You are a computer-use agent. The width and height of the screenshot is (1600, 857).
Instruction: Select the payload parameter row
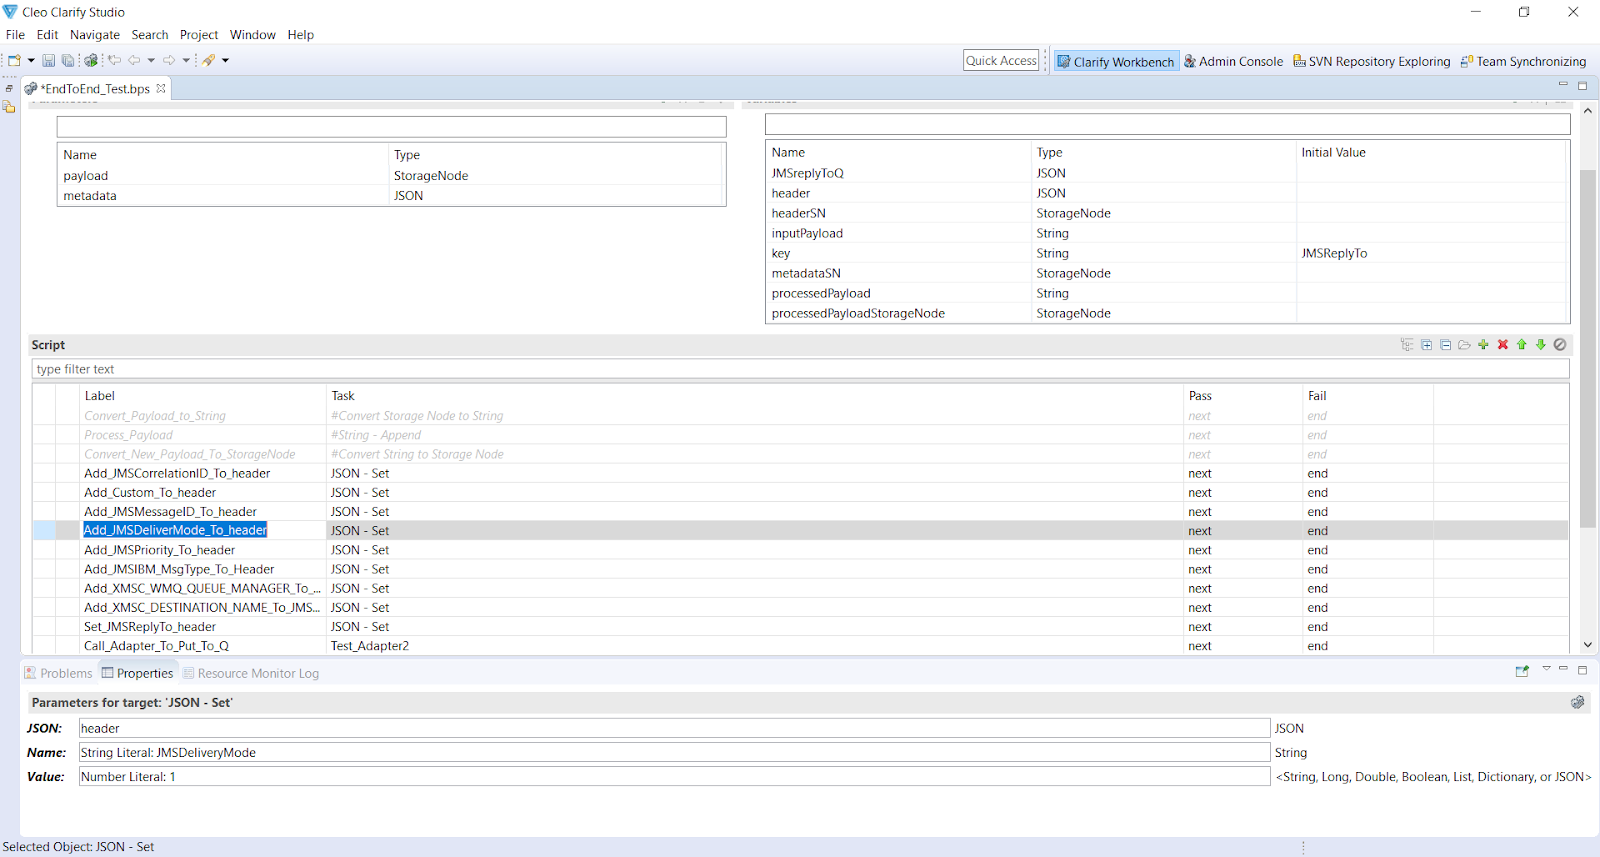[x=391, y=176]
